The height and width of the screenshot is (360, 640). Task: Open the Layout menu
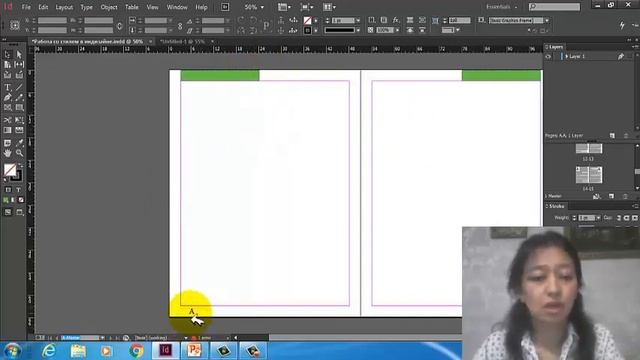tap(64, 7)
